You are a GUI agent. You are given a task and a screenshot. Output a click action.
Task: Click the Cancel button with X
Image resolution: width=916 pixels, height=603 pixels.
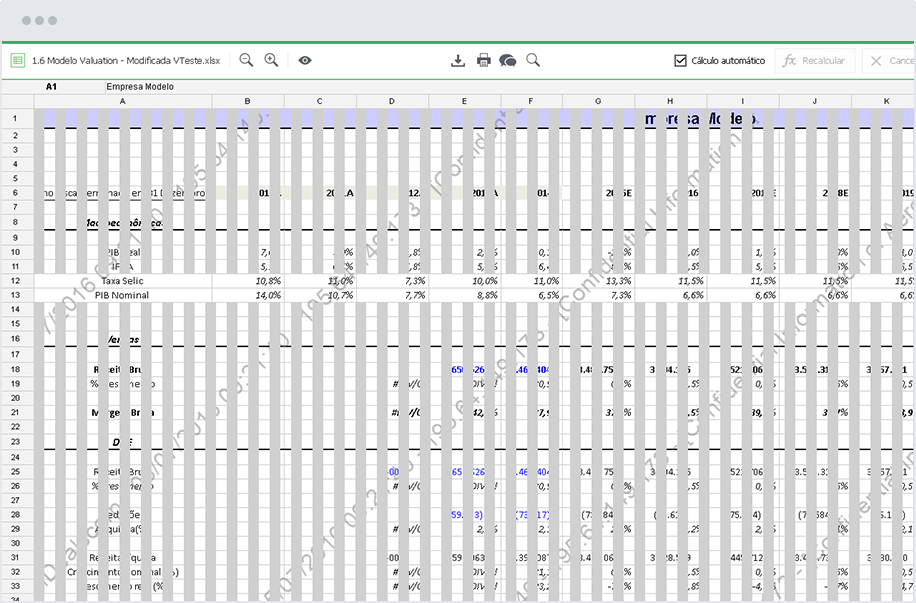pyautogui.click(x=889, y=61)
